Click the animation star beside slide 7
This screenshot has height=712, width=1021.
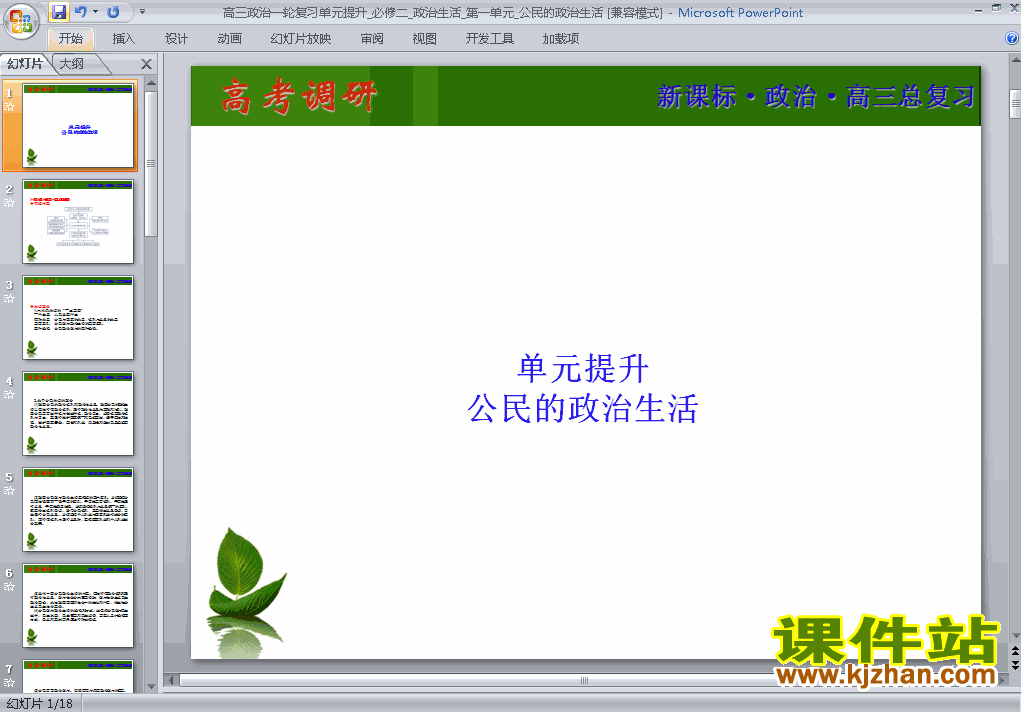(9, 683)
